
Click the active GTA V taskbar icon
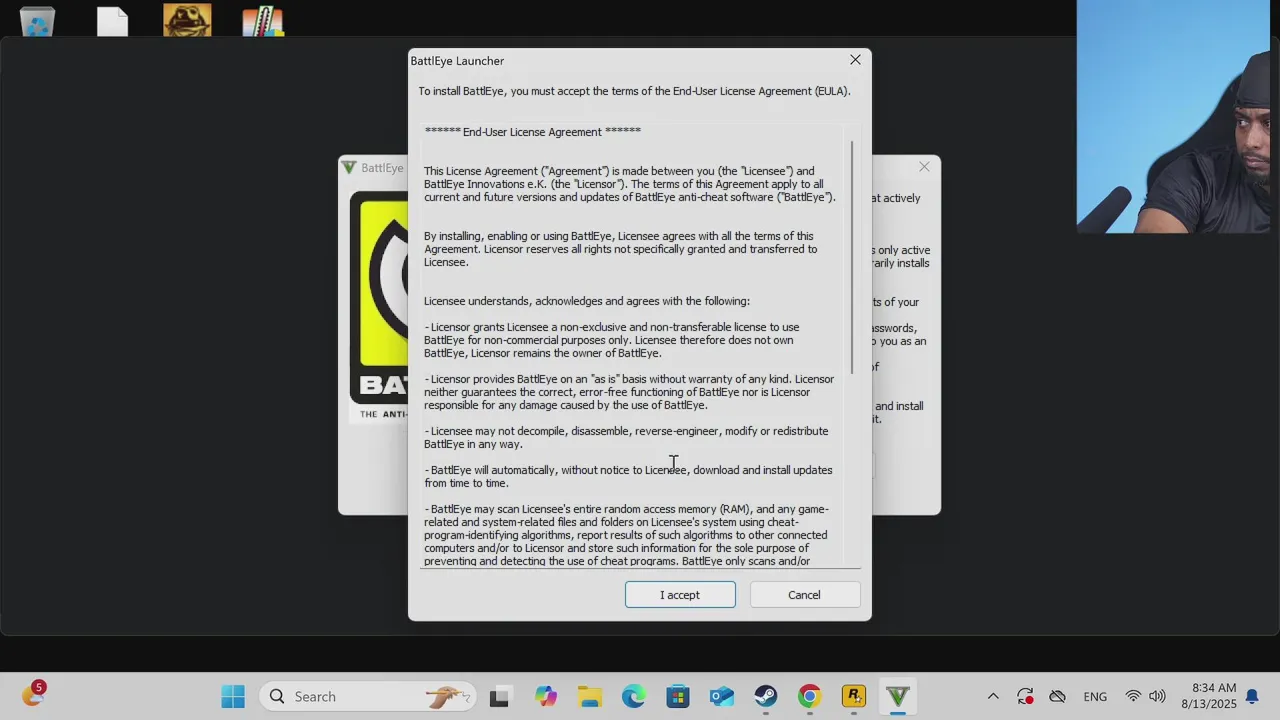898,696
